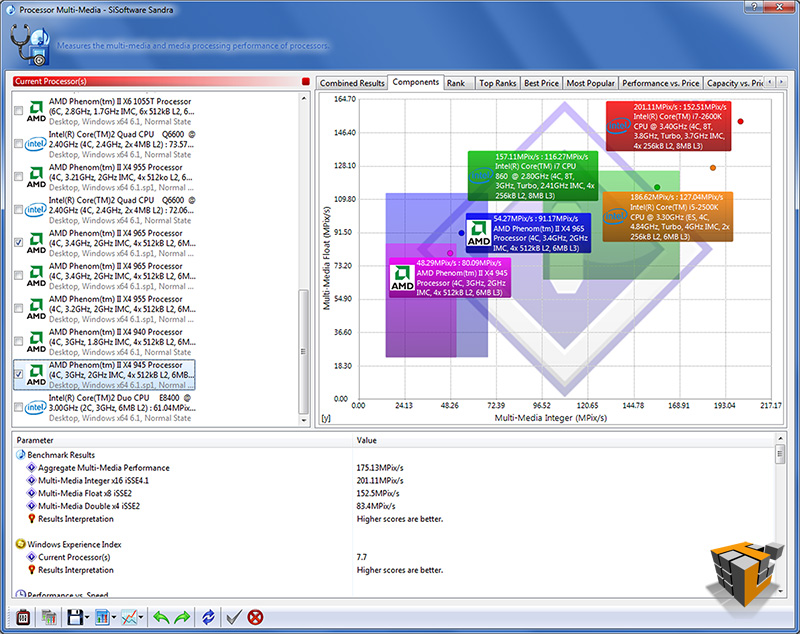Confirm with the gray checkmark icon
Image resolution: width=800 pixels, height=634 pixels.
[x=234, y=617]
